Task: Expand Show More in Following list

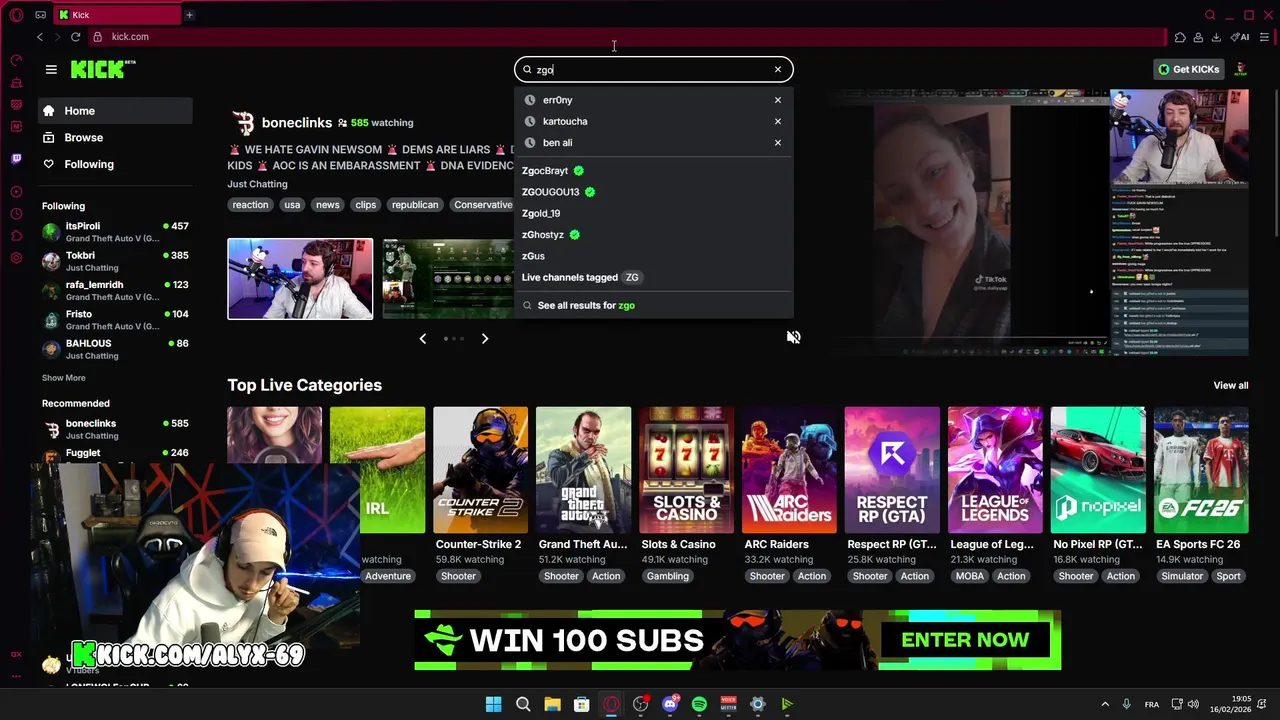Action: [63, 378]
